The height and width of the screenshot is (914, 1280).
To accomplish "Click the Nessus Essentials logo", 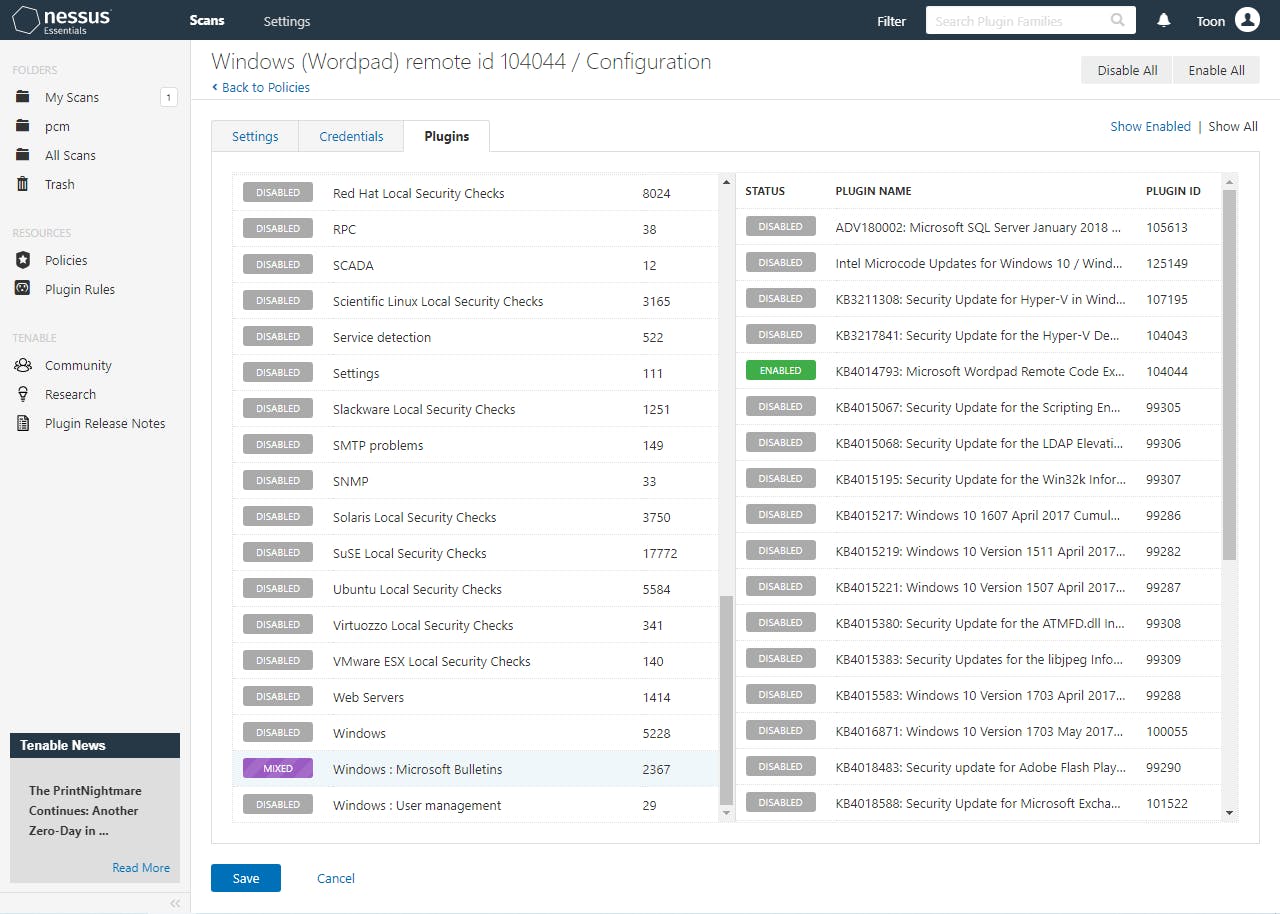I will [x=62, y=20].
